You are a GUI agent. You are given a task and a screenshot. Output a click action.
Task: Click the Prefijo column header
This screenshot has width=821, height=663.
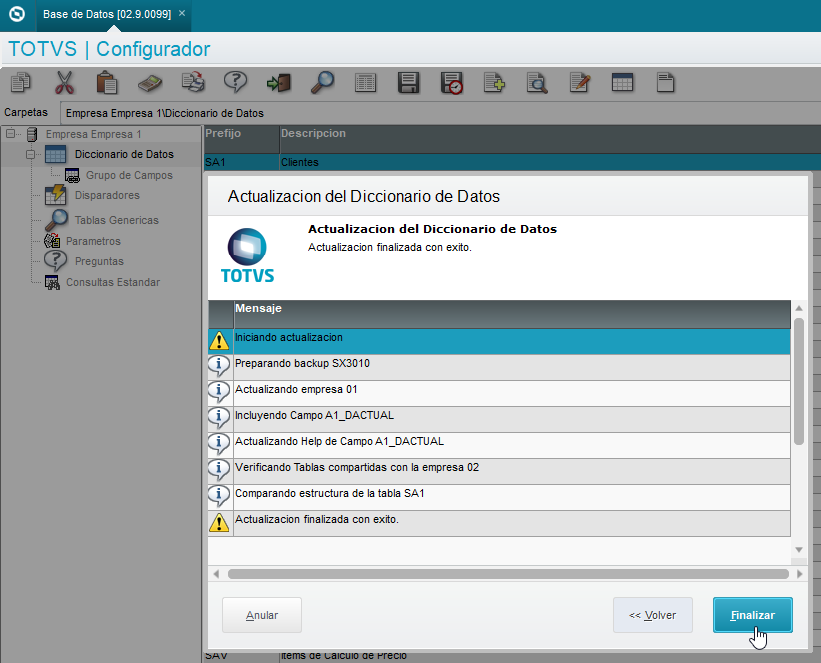coord(241,139)
